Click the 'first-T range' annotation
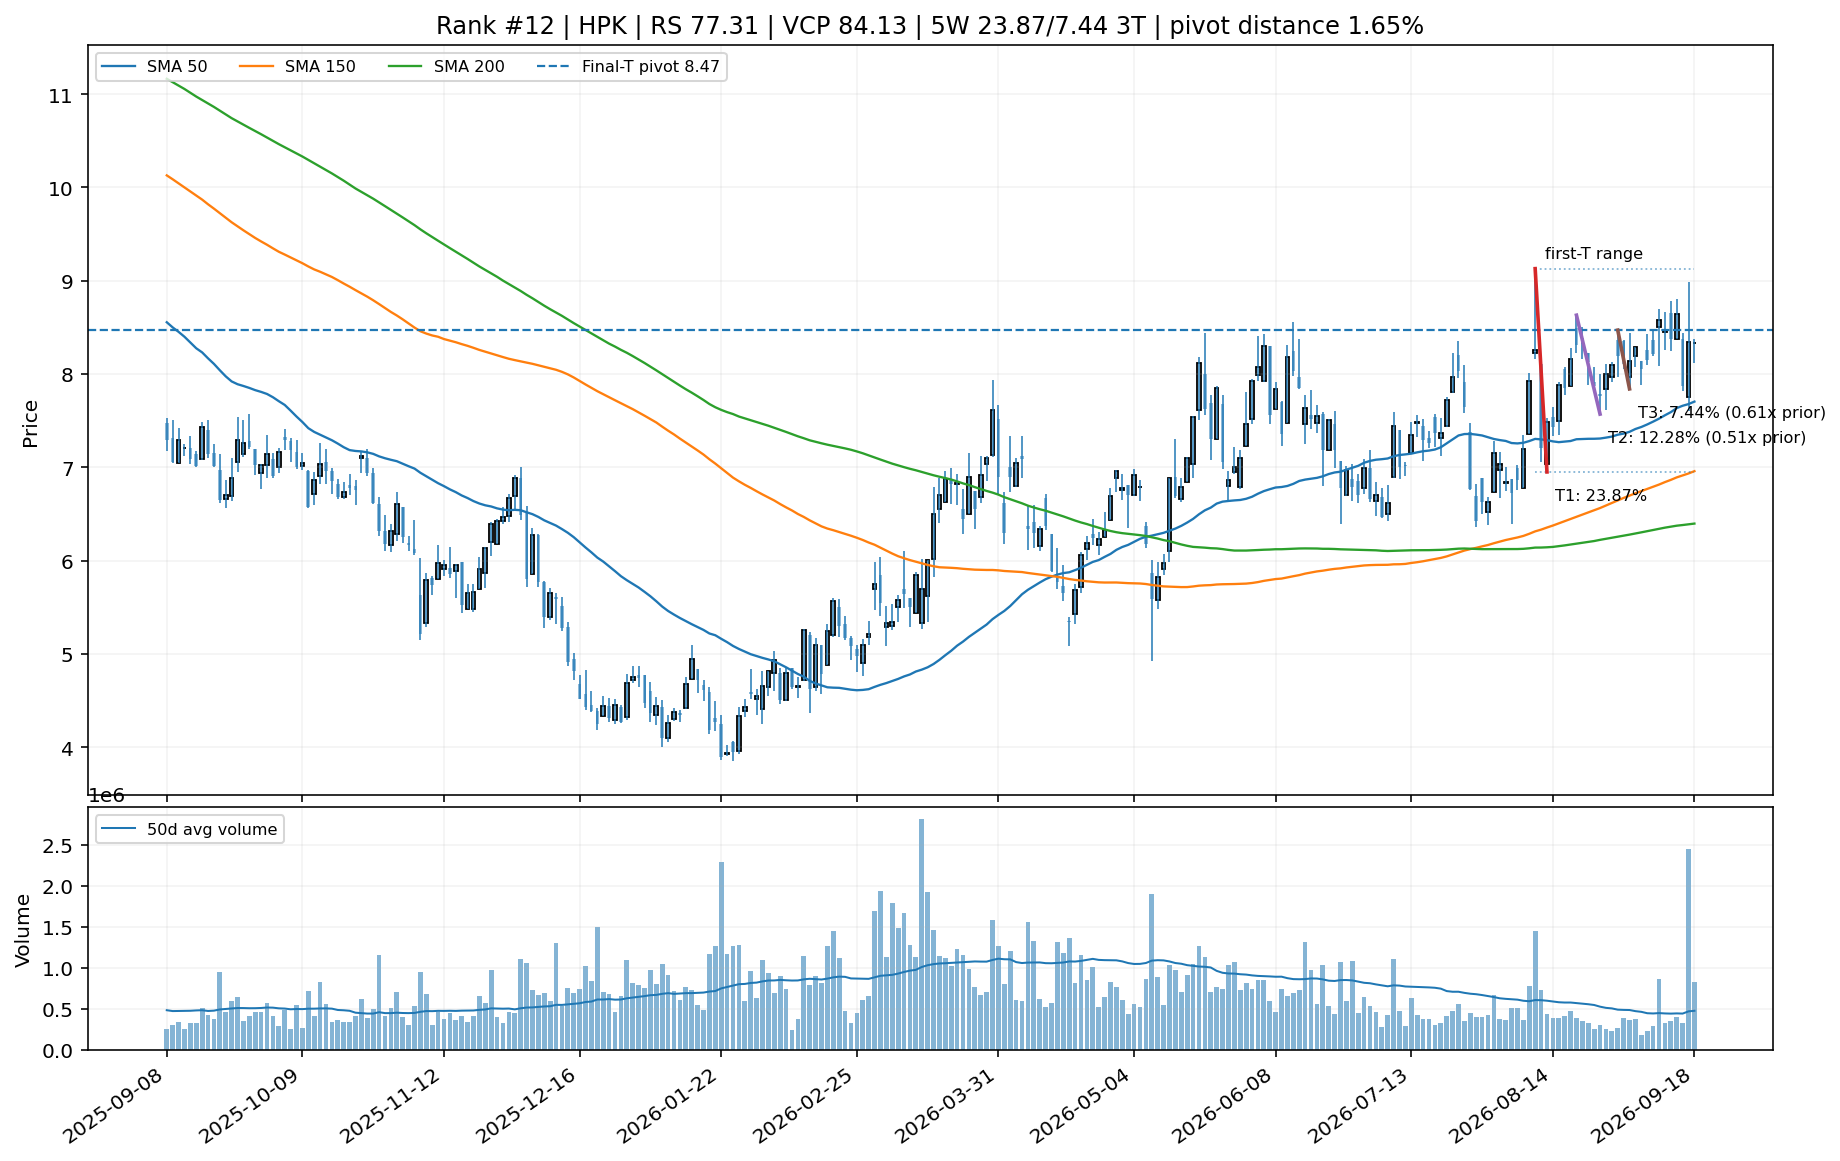The height and width of the screenshot is (1161, 1840). pos(1594,254)
